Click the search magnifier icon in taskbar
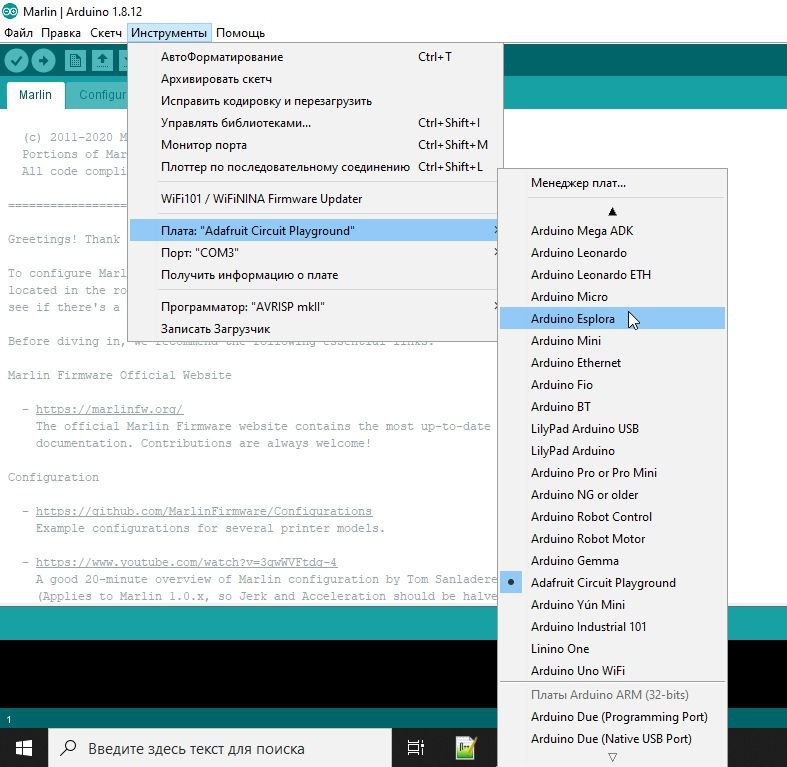Screen dimensions: 787x767 click(x=68, y=748)
